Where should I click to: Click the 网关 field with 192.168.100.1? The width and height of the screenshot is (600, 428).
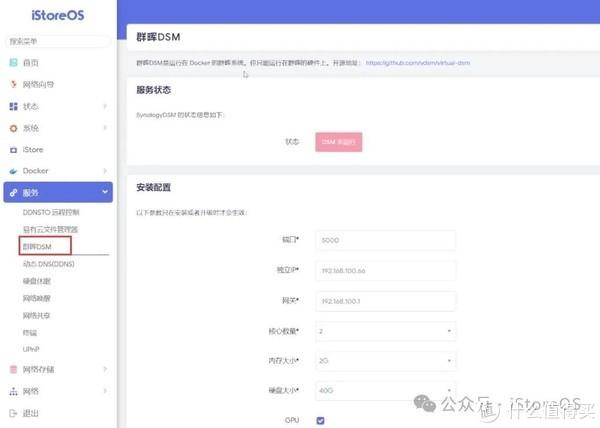point(386,301)
